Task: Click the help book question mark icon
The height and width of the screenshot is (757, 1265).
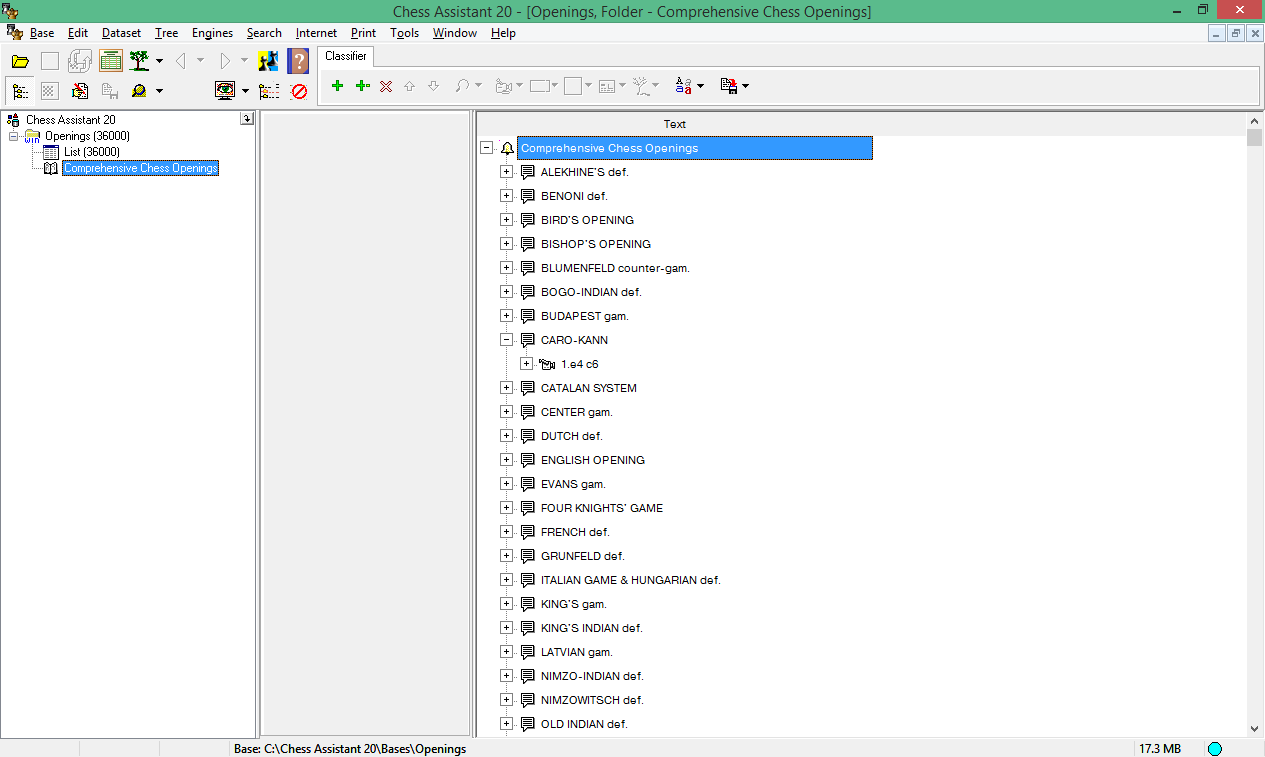Action: (x=298, y=61)
